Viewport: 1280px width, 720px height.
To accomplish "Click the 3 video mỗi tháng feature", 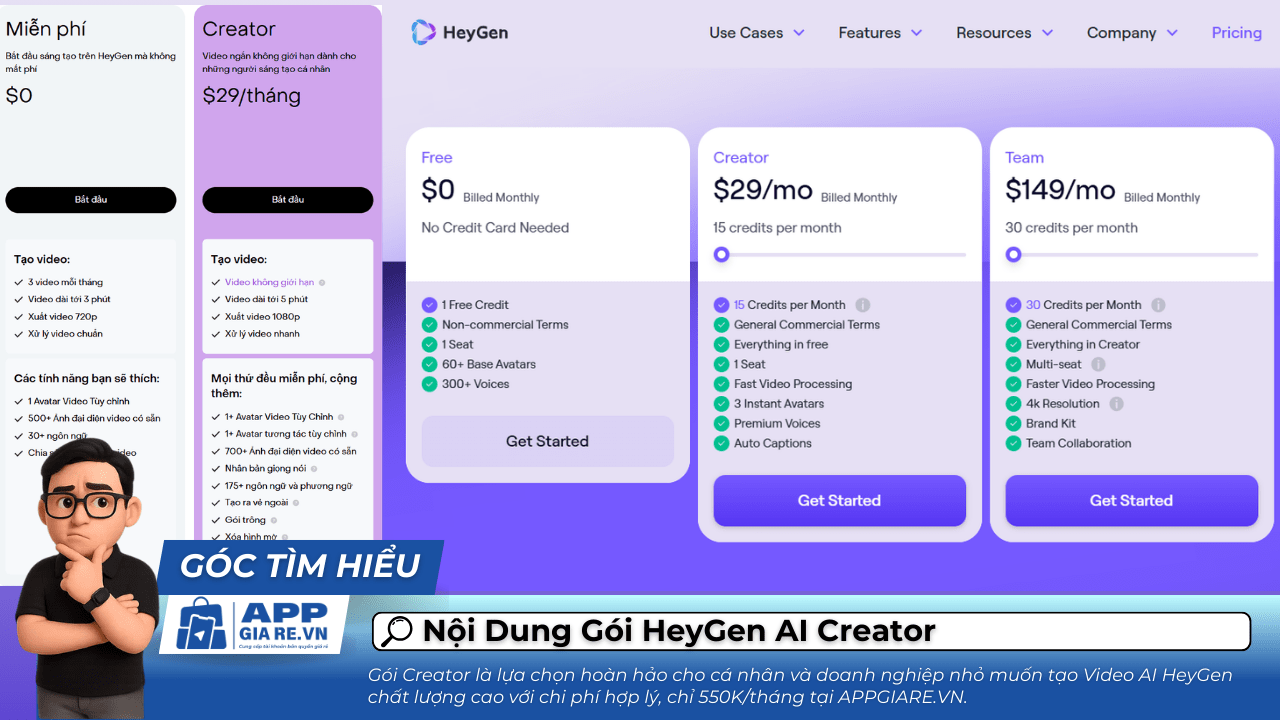I will [65, 282].
